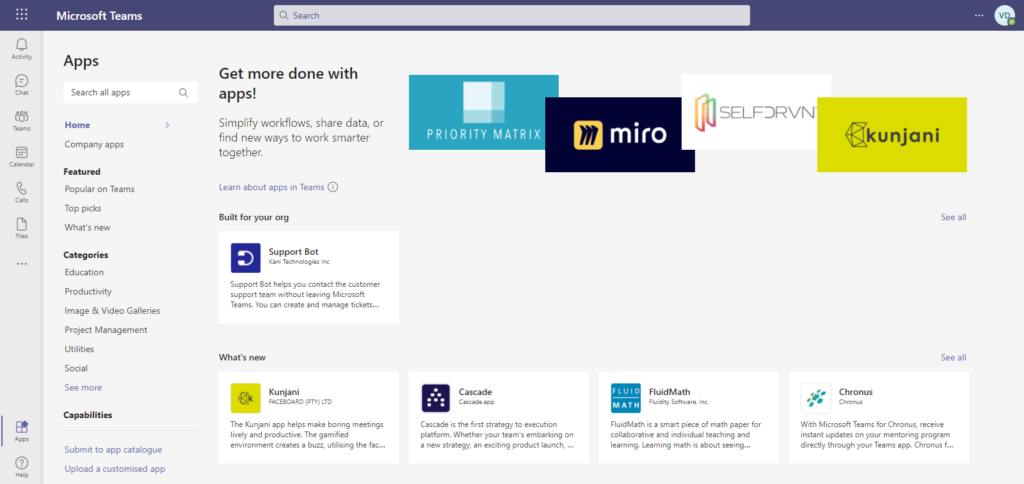Viewport: 1024px width, 484px height.
Task: Click the FluidMath app icon
Action: tap(626, 398)
